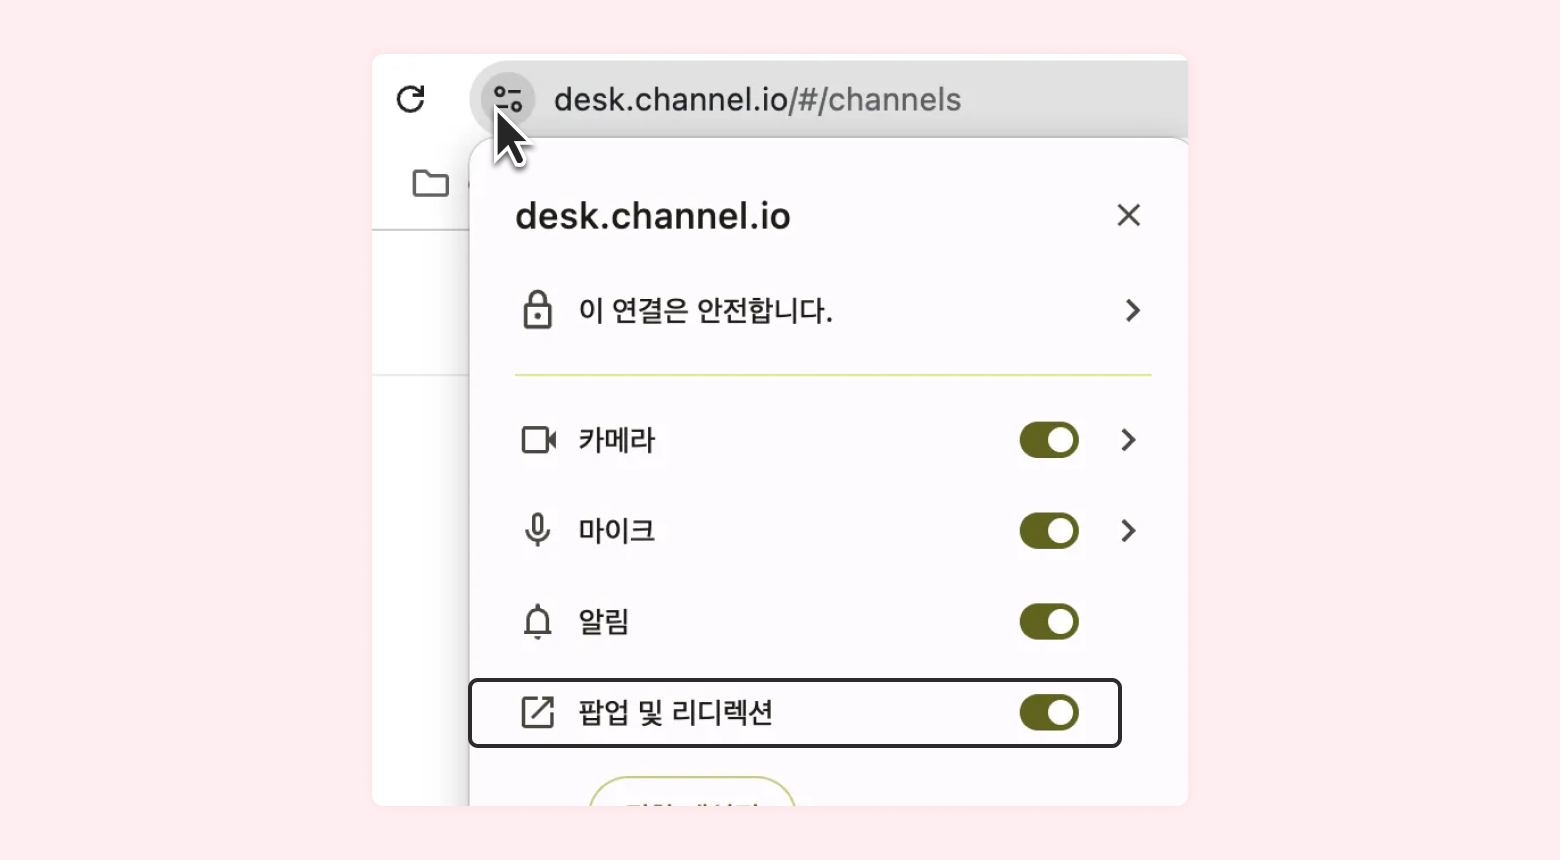Close the desk.channel.io site info popup

coord(1129,215)
